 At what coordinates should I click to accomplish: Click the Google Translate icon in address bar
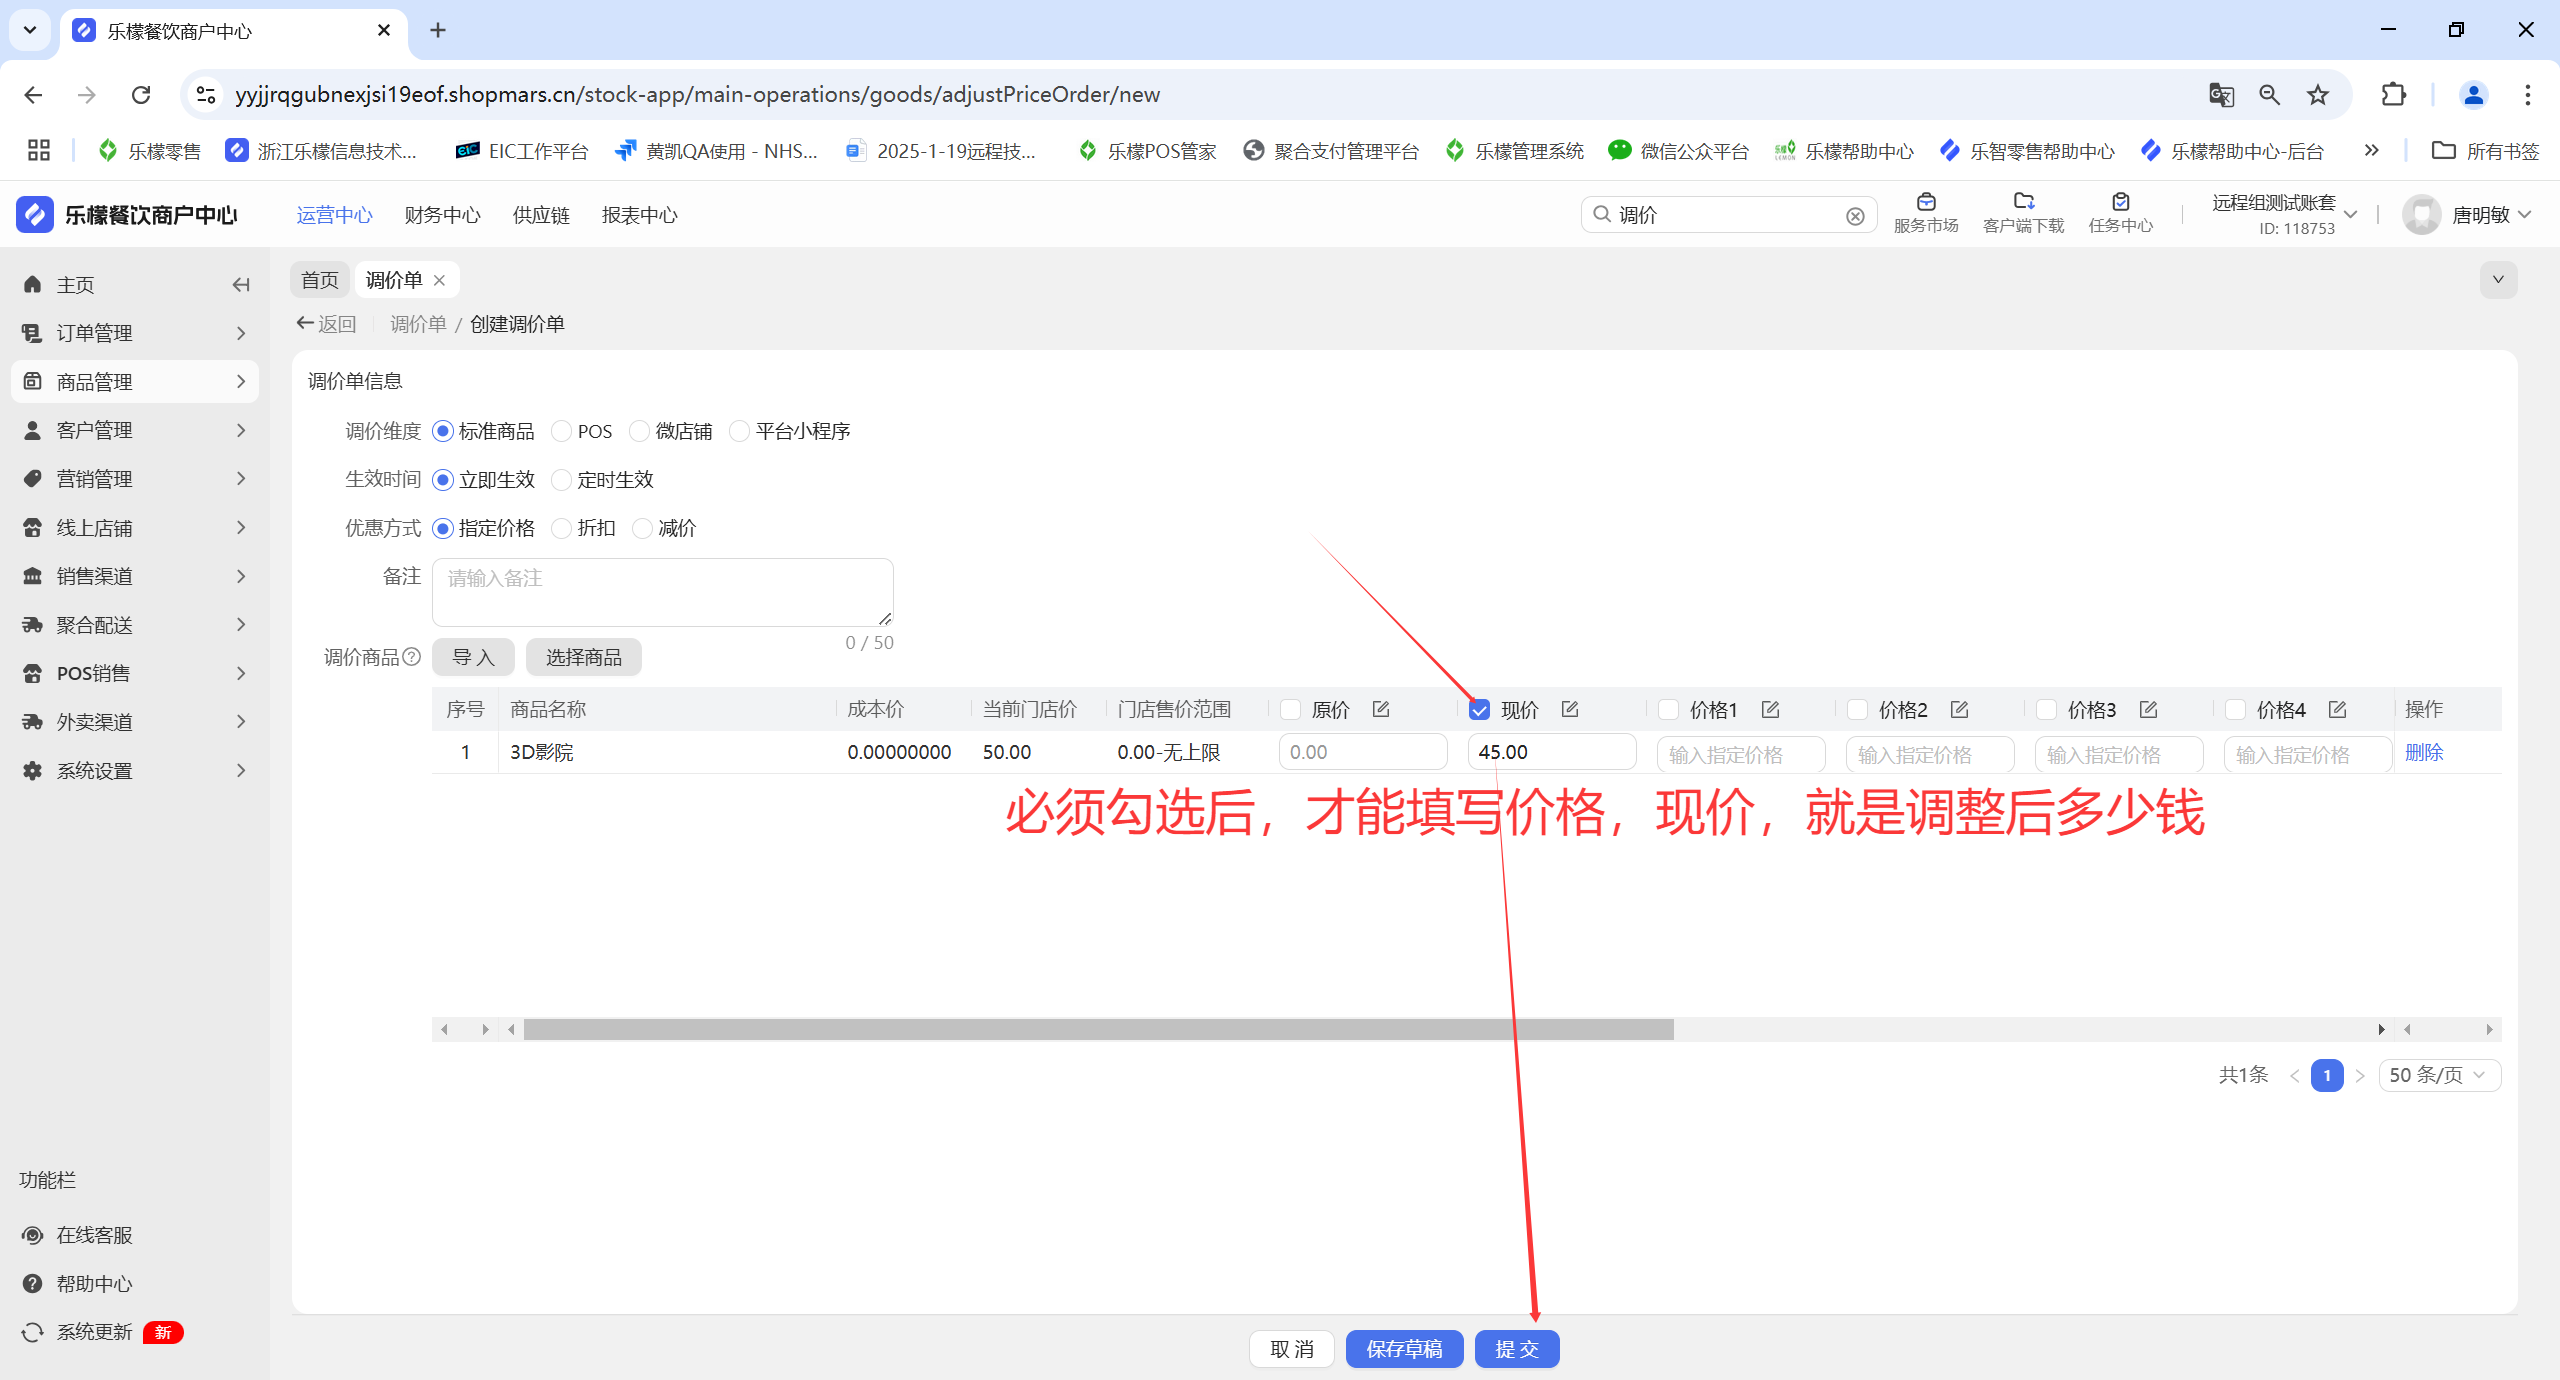2222,94
